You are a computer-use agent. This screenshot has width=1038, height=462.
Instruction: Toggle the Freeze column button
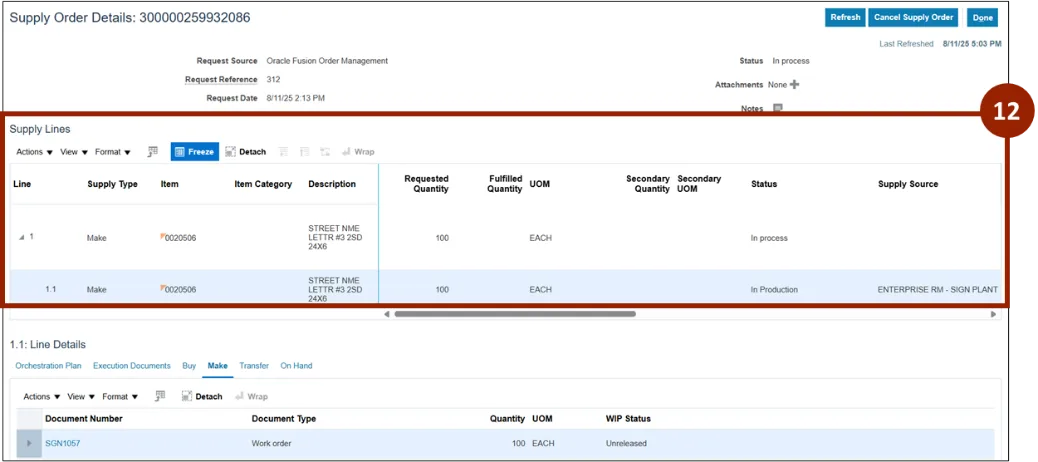(x=194, y=152)
